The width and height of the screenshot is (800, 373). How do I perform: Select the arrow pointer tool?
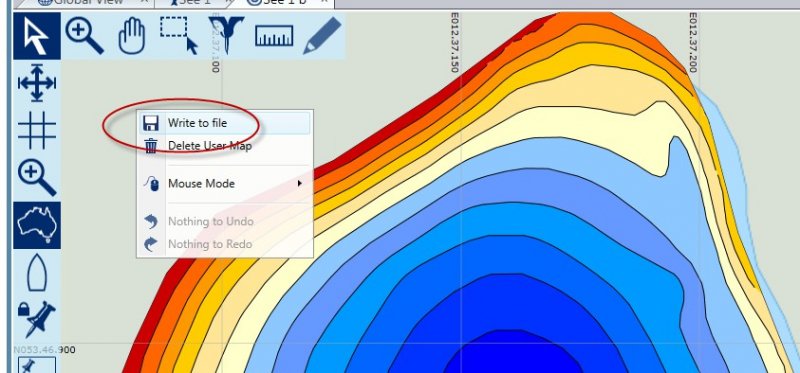(37, 36)
